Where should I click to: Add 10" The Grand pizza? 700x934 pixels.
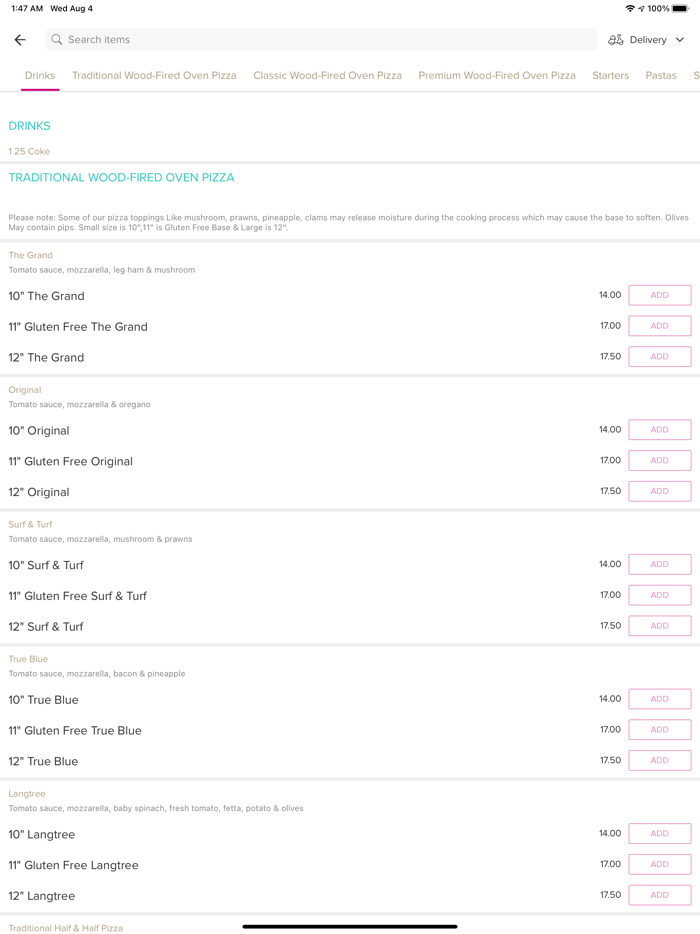659,295
